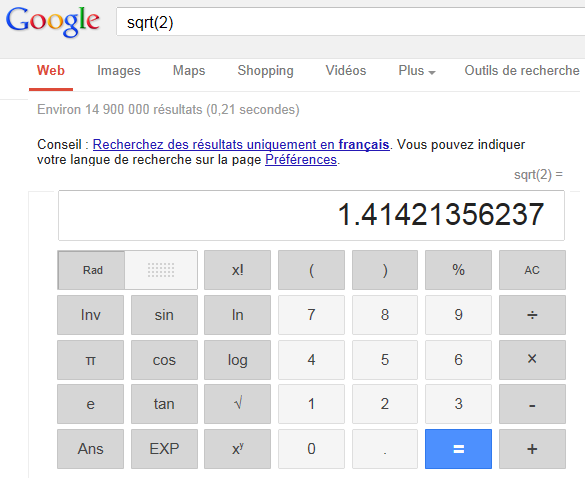
Task: Click the x to the power y key
Action: click(x=237, y=449)
